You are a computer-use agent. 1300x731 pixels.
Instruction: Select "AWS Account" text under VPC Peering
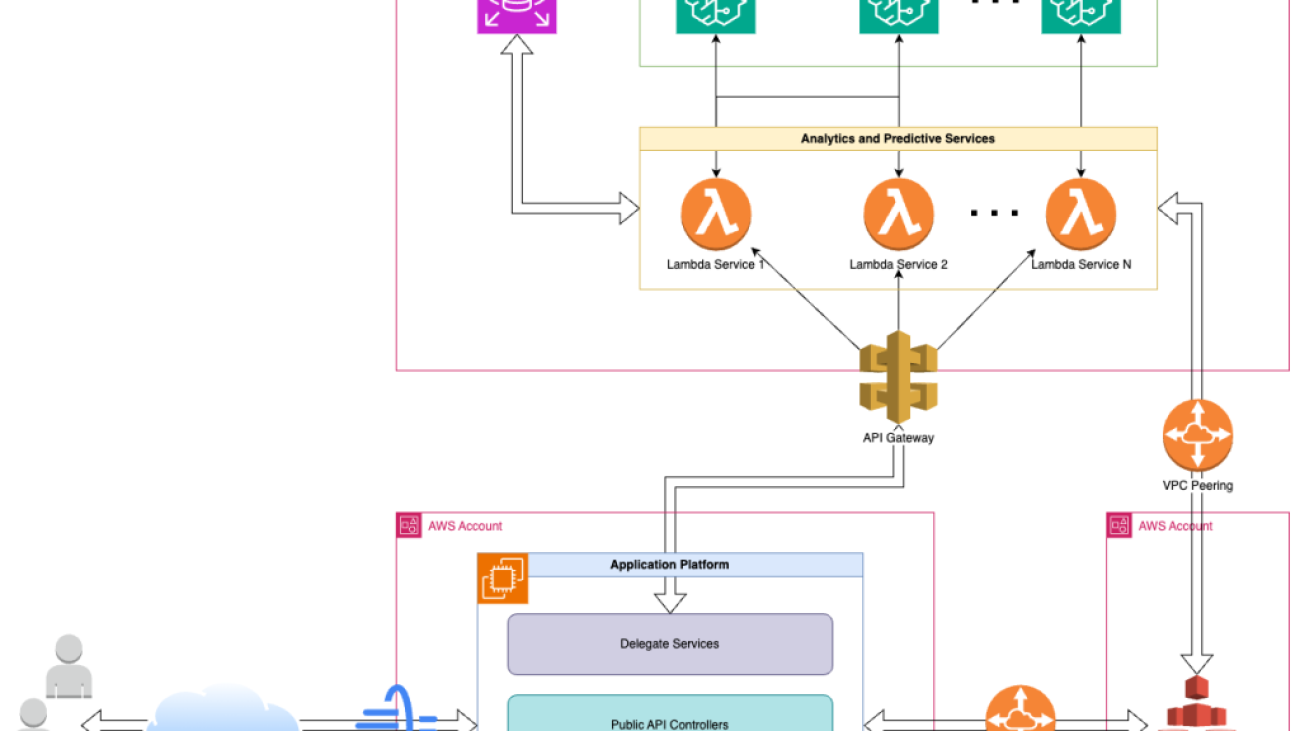pos(1175,526)
